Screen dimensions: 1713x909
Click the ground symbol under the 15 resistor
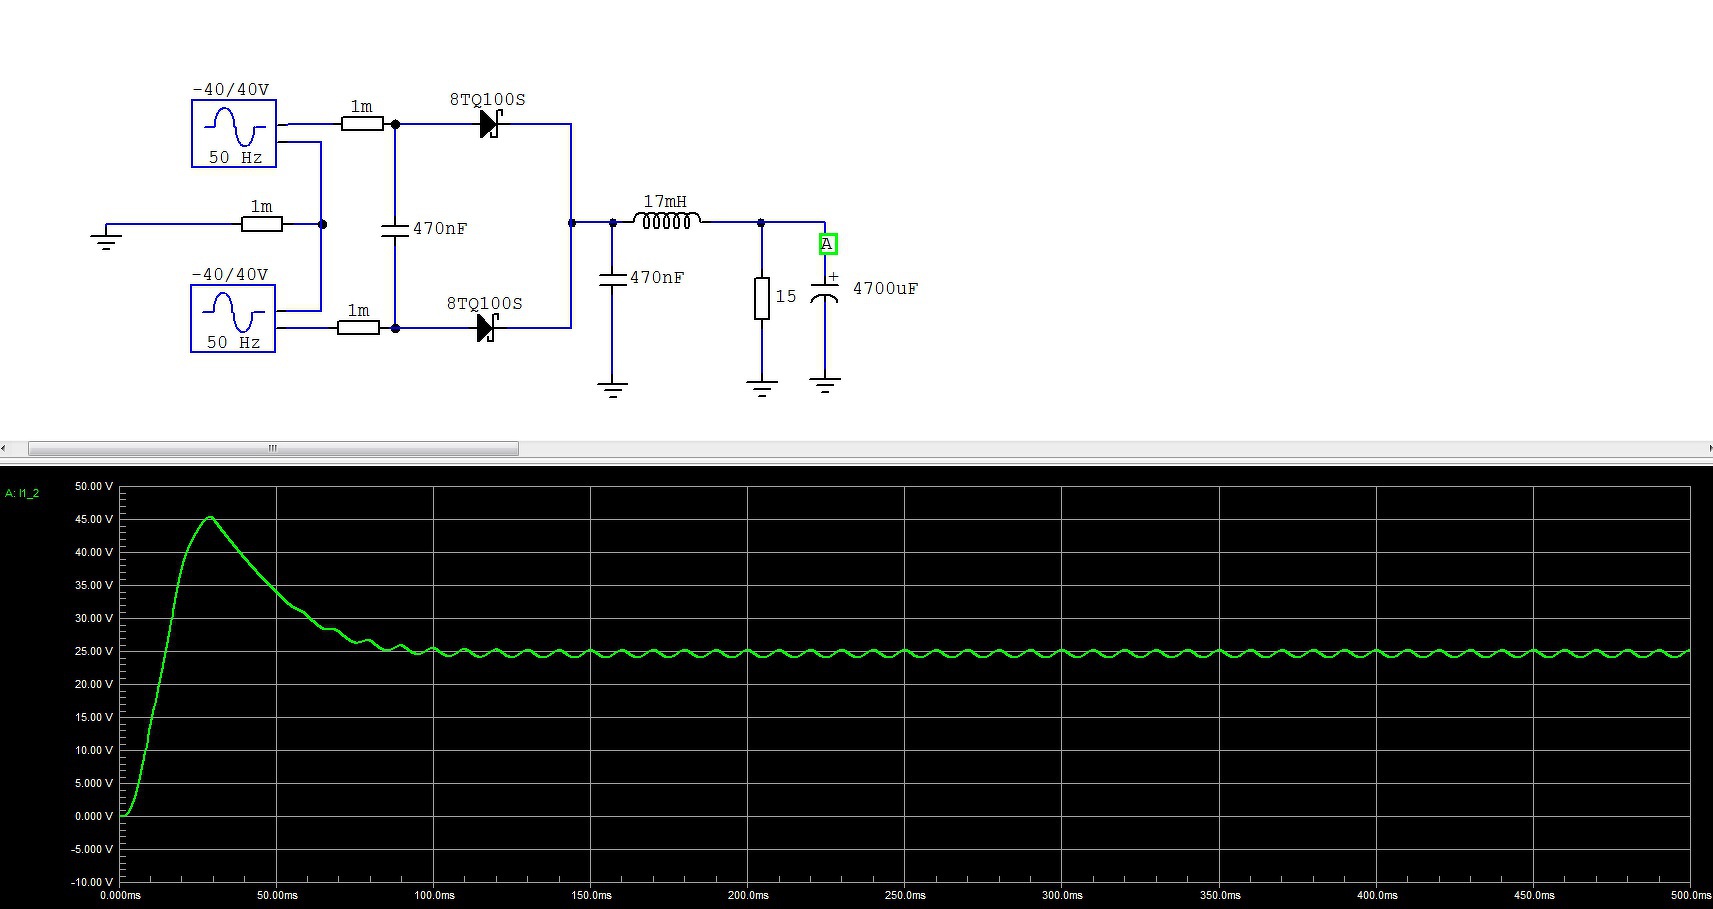click(762, 389)
